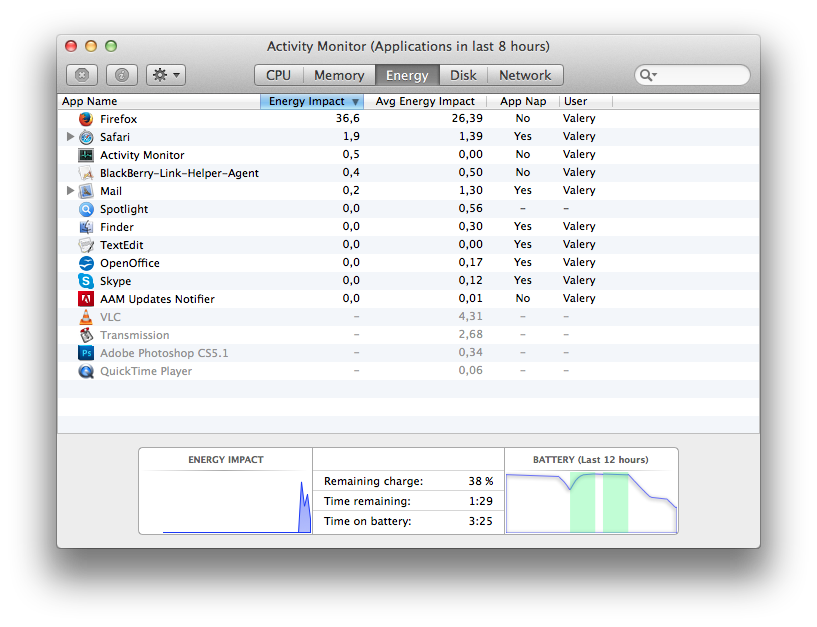Image resolution: width=817 pixels, height=627 pixels.
Task: Click the Energy Impact graph
Action: click(x=226, y=502)
